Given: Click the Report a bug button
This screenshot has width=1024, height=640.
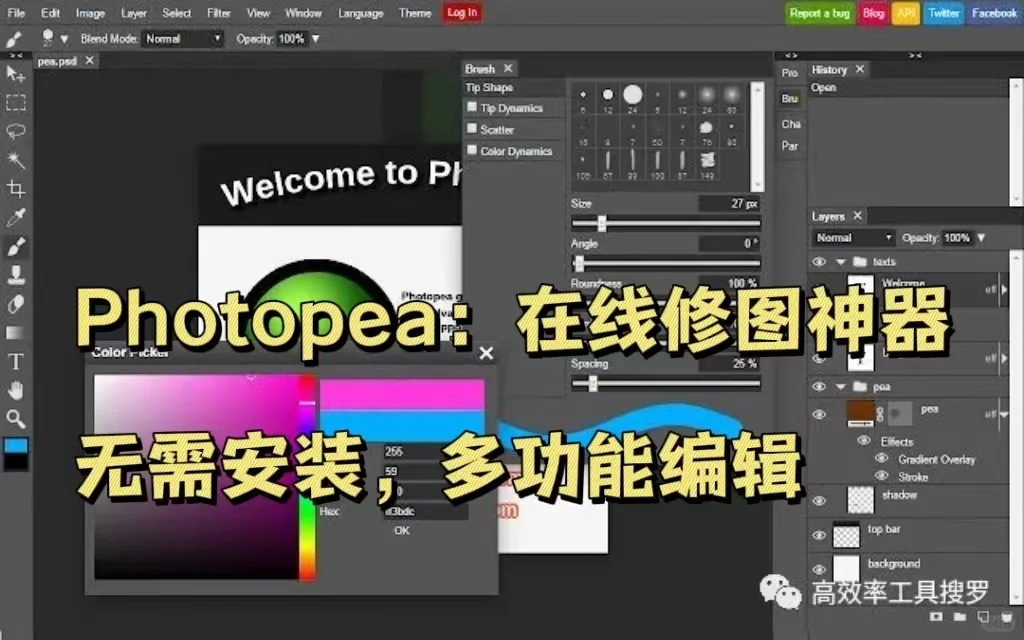Looking at the screenshot, I should tap(819, 13).
